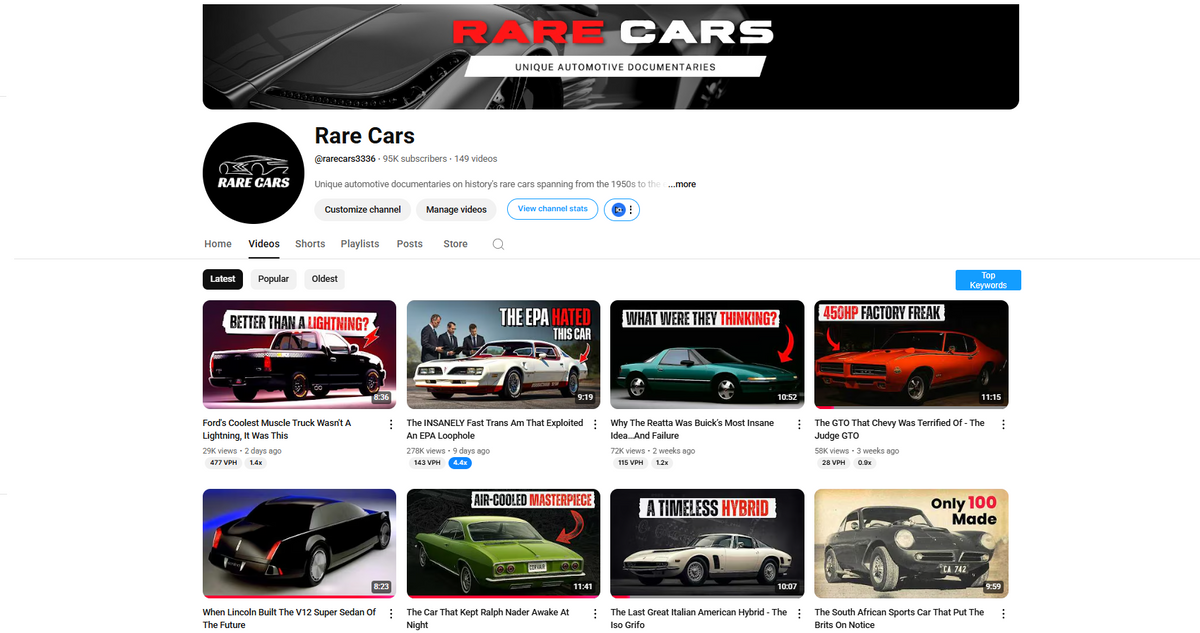Click the 149 videos count
Screen dimensions: 1200x633
475,159
